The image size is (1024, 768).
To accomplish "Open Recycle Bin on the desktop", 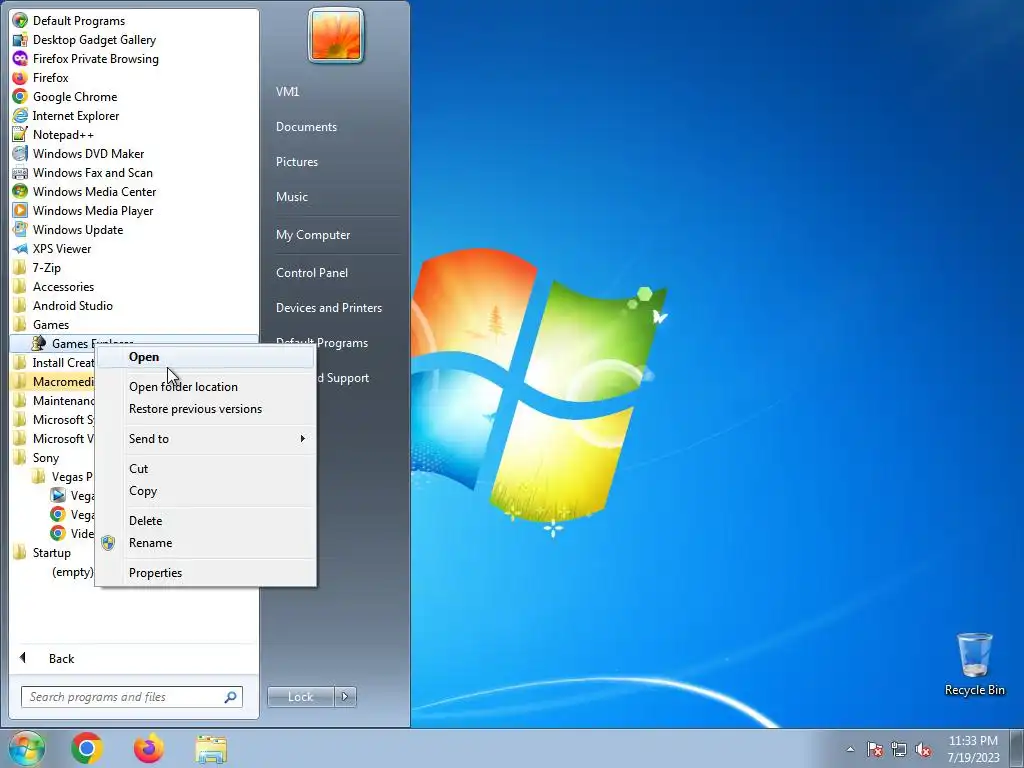I will click(974, 664).
